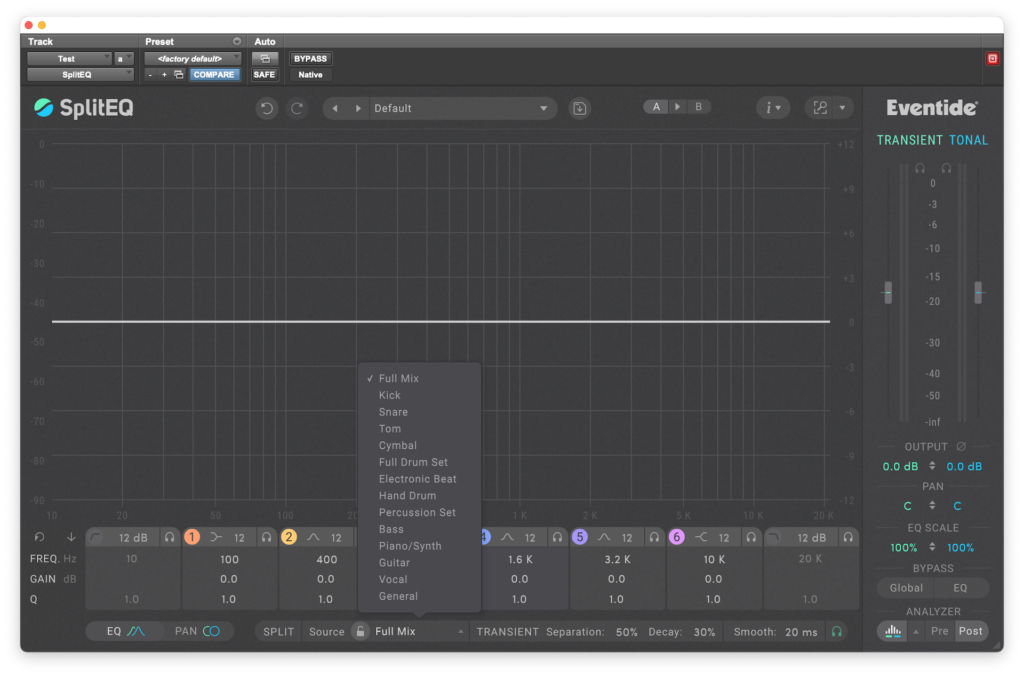The width and height of the screenshot is (1024, 676).
Task: Click the save preset icon
Action: coord(580,108)
